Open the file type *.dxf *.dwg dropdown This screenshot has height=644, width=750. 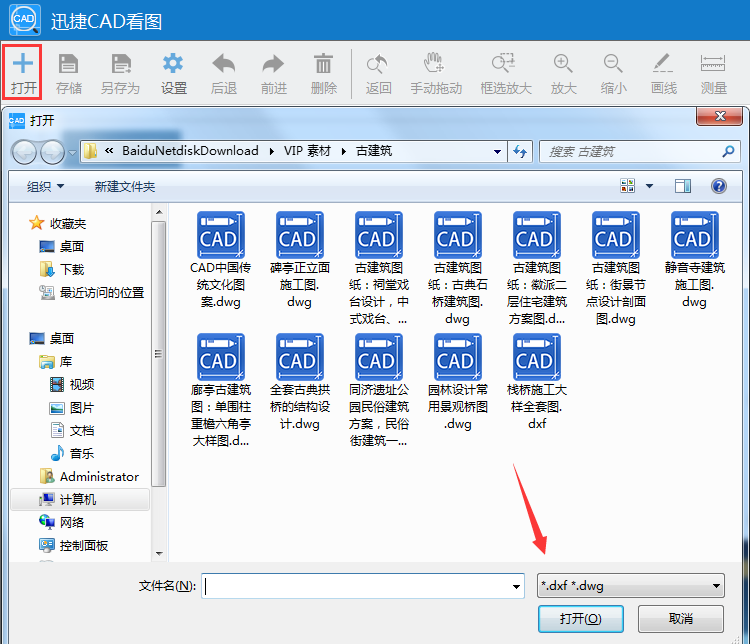[x=630, y=586]
